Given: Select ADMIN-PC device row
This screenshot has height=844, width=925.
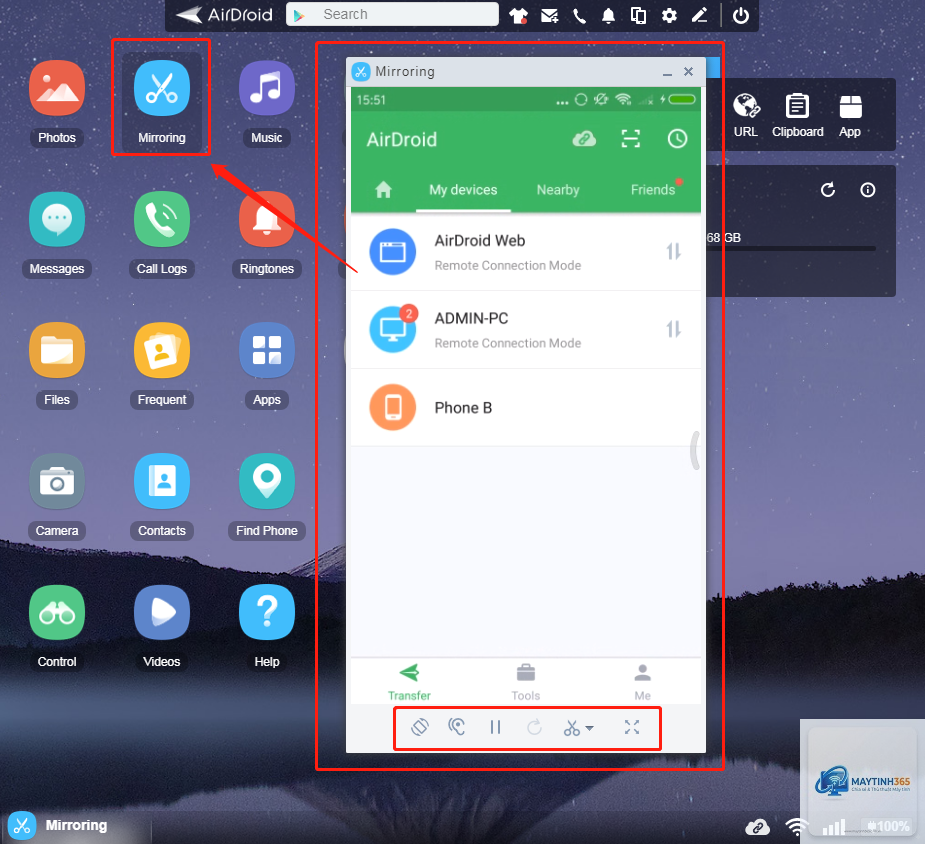Looking at the screenshot, I should (x=526, y=330).
